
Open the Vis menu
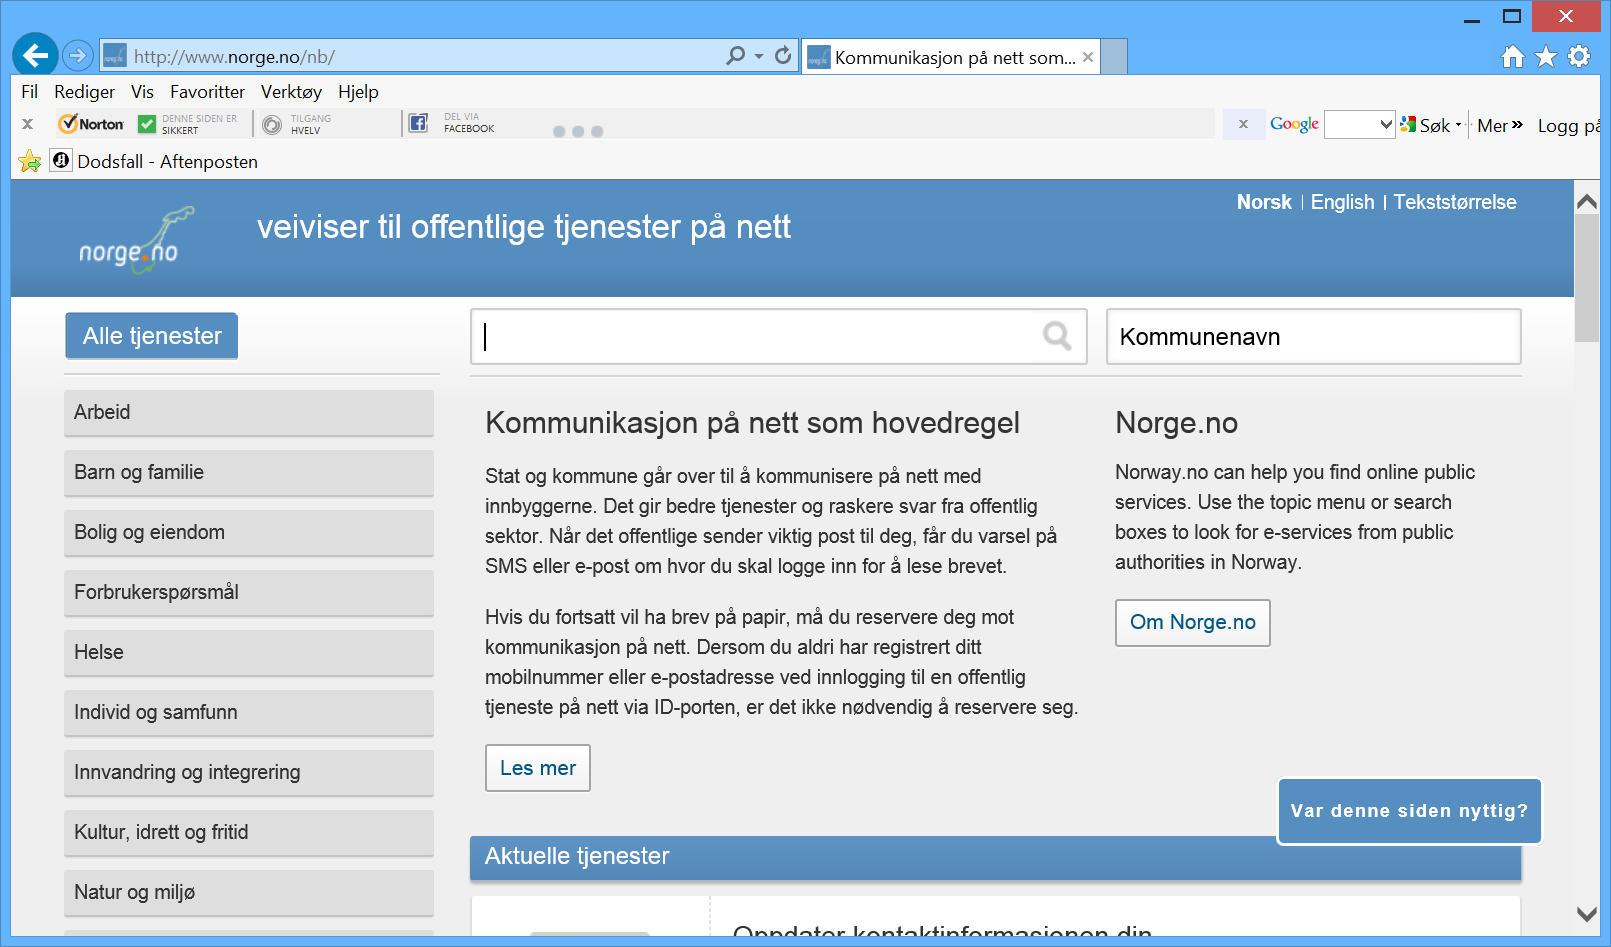pos(142,92)
